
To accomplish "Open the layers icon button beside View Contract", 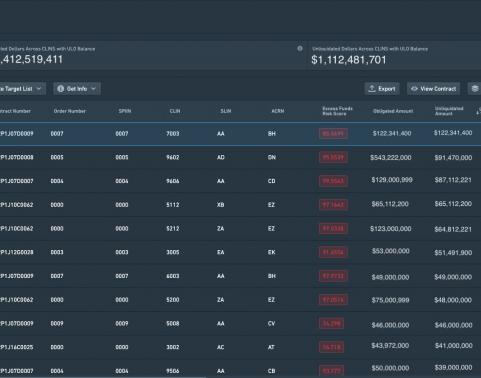I will [475, 89].
